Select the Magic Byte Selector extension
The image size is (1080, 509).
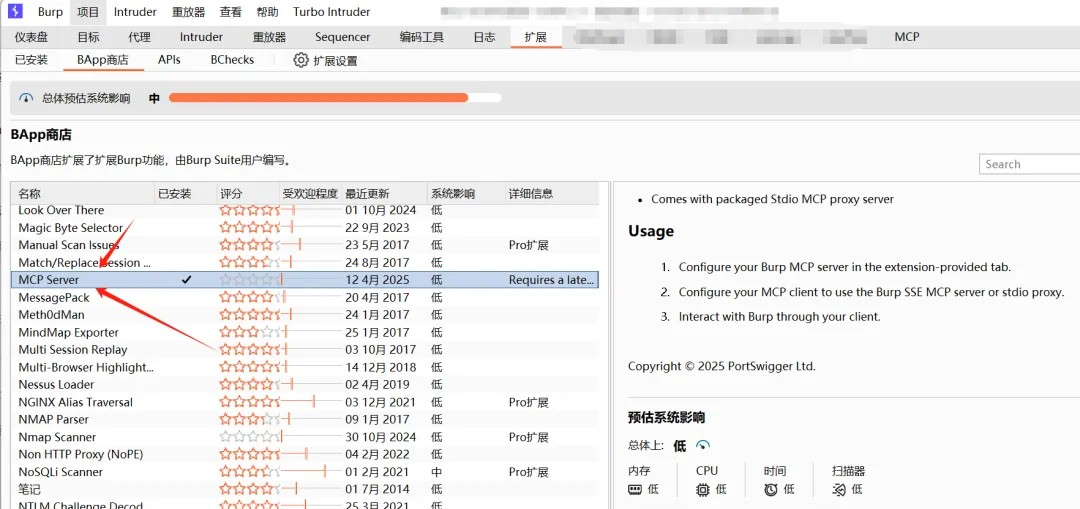[x=70, y=227]
